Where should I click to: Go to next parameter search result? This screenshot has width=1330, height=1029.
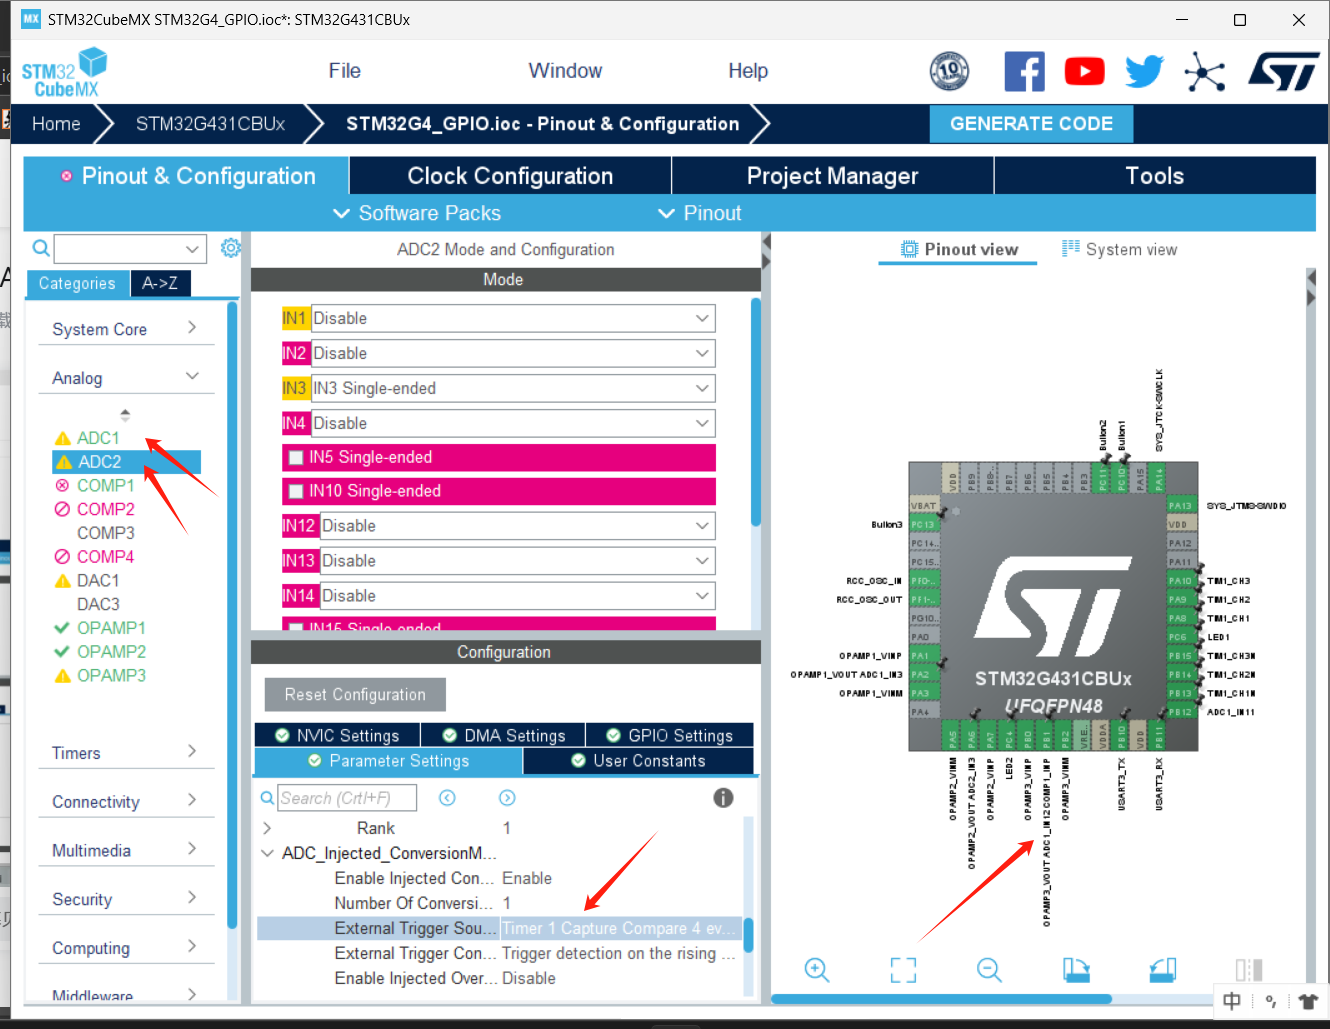(x=507, y=798)
